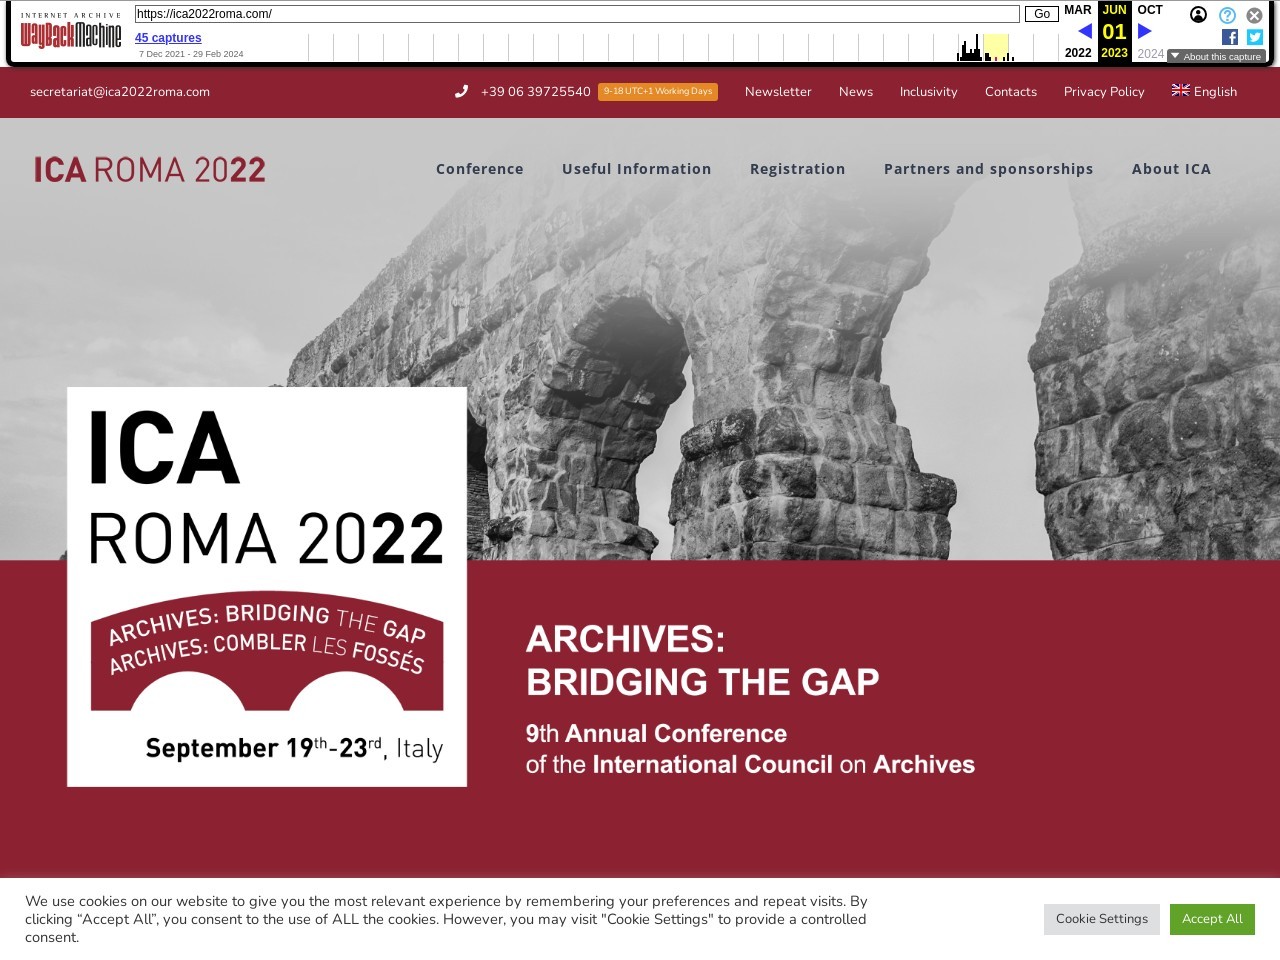Open the Wayback Machine logo
Viewport: 1280px width, 960px height.
point(71,31)
